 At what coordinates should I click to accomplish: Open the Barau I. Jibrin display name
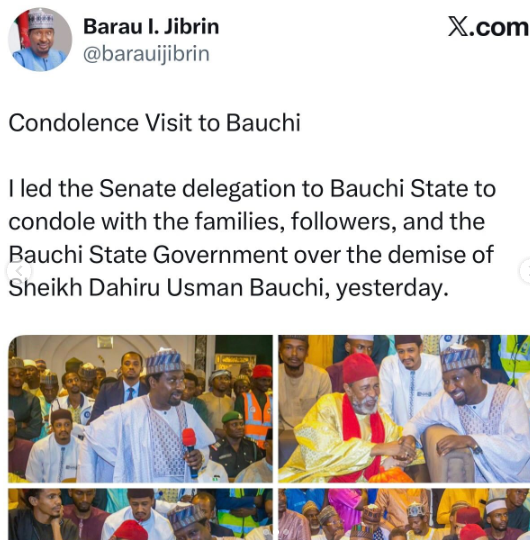(x=151, y=27)
